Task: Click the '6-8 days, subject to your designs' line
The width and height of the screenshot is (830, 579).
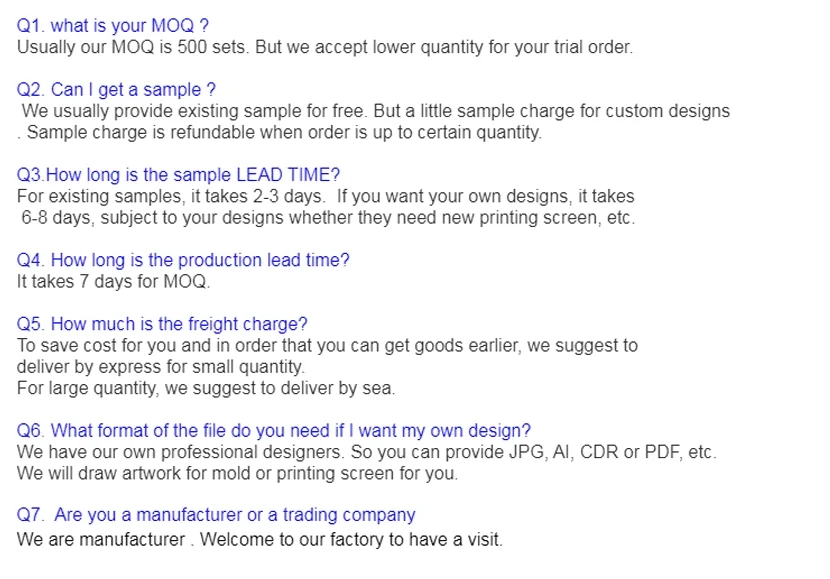Action: click(327, 217)
